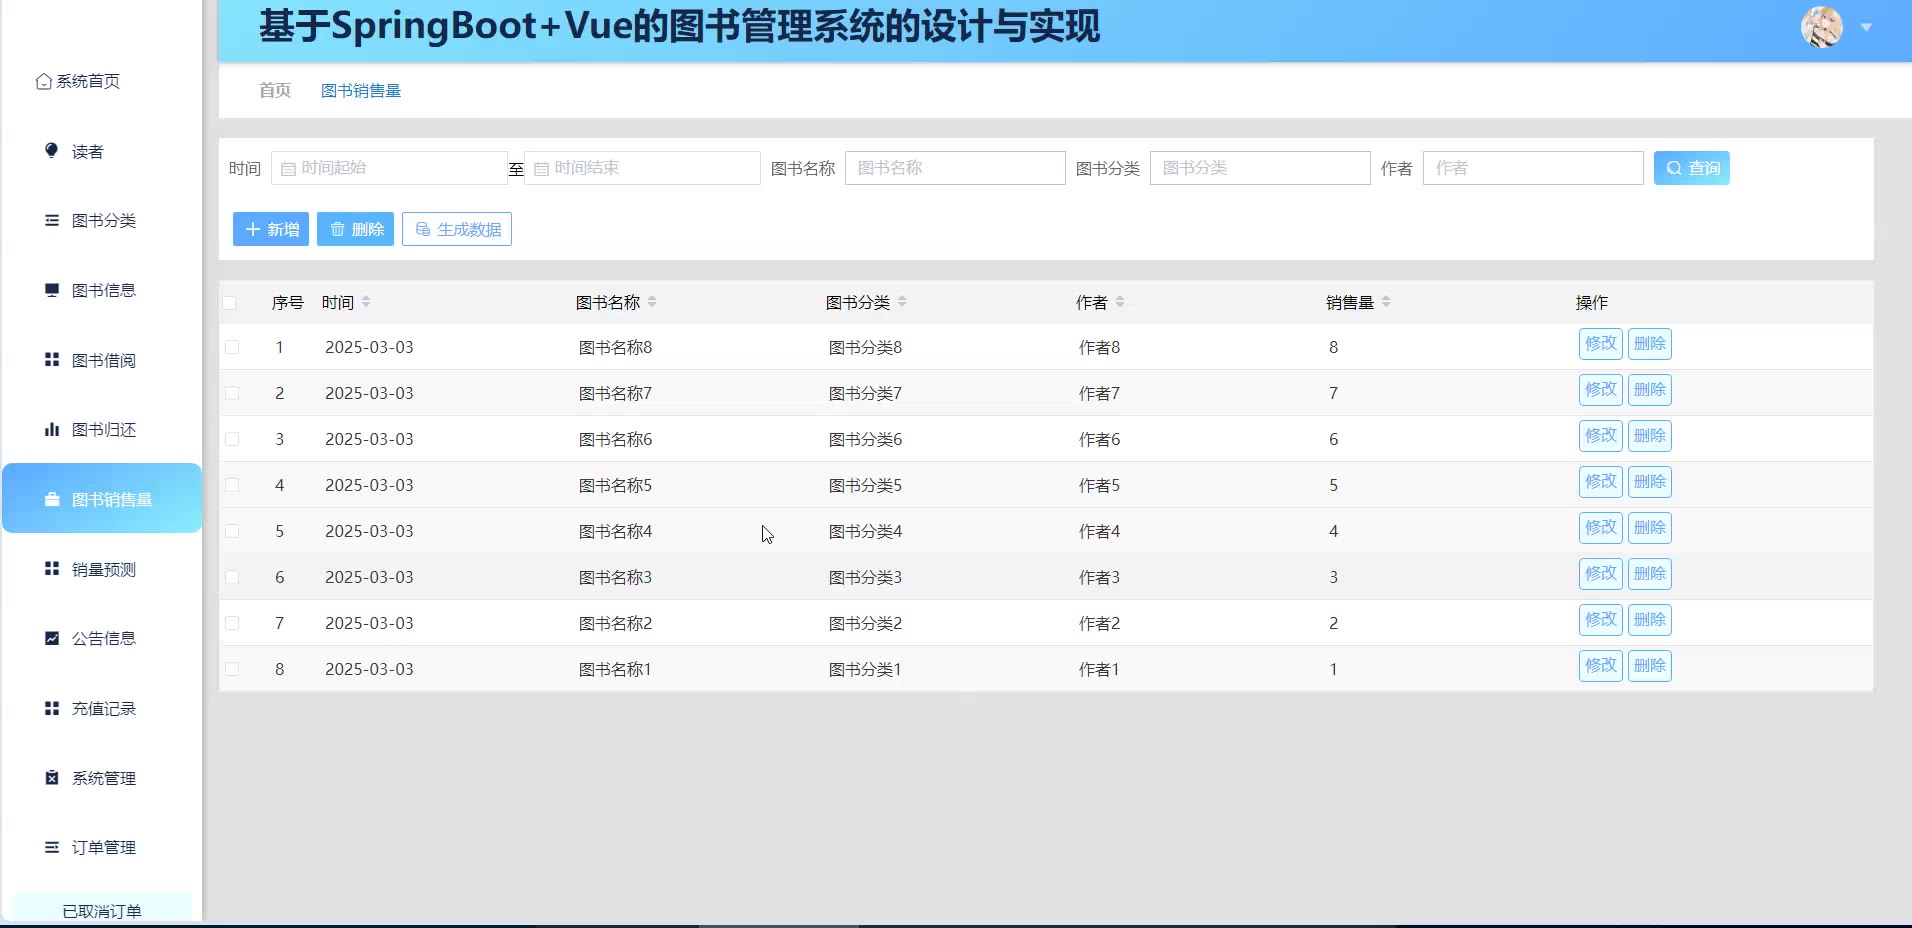1912x928 pixels.
Task: Click the home icon beside 系统首页
Action: click(x=44, y=81)
